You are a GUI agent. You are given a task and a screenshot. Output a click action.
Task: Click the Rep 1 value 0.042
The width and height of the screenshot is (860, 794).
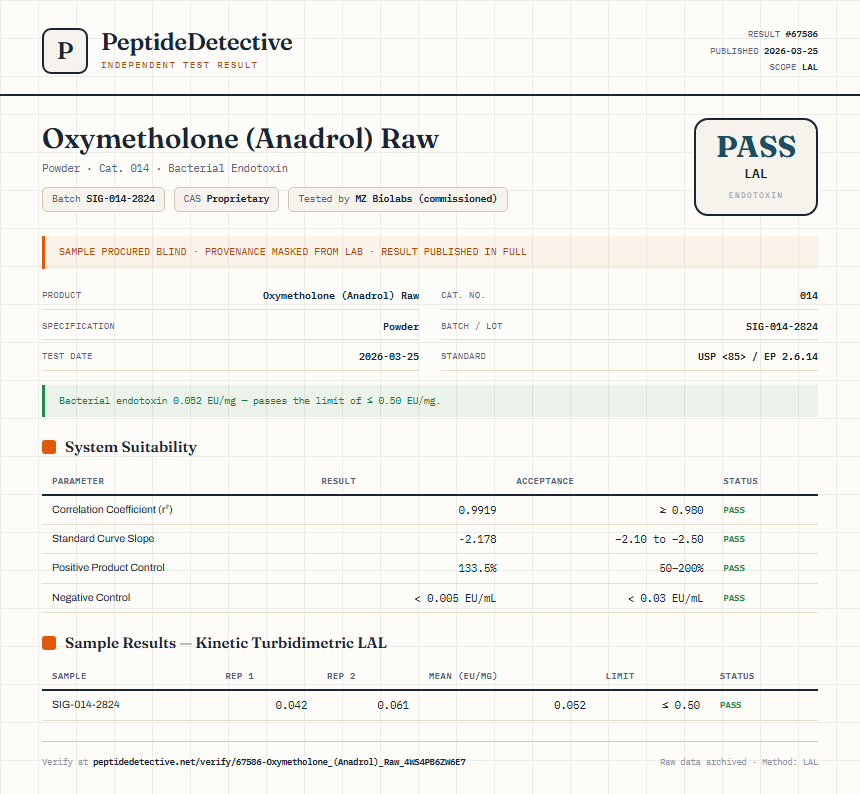[291, 706]
